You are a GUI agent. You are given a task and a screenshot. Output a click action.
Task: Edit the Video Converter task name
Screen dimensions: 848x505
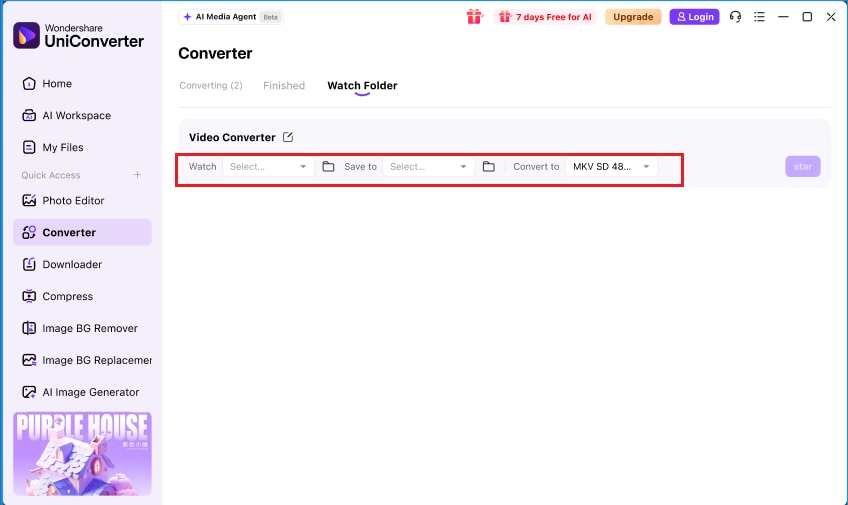tap(288, 137)
